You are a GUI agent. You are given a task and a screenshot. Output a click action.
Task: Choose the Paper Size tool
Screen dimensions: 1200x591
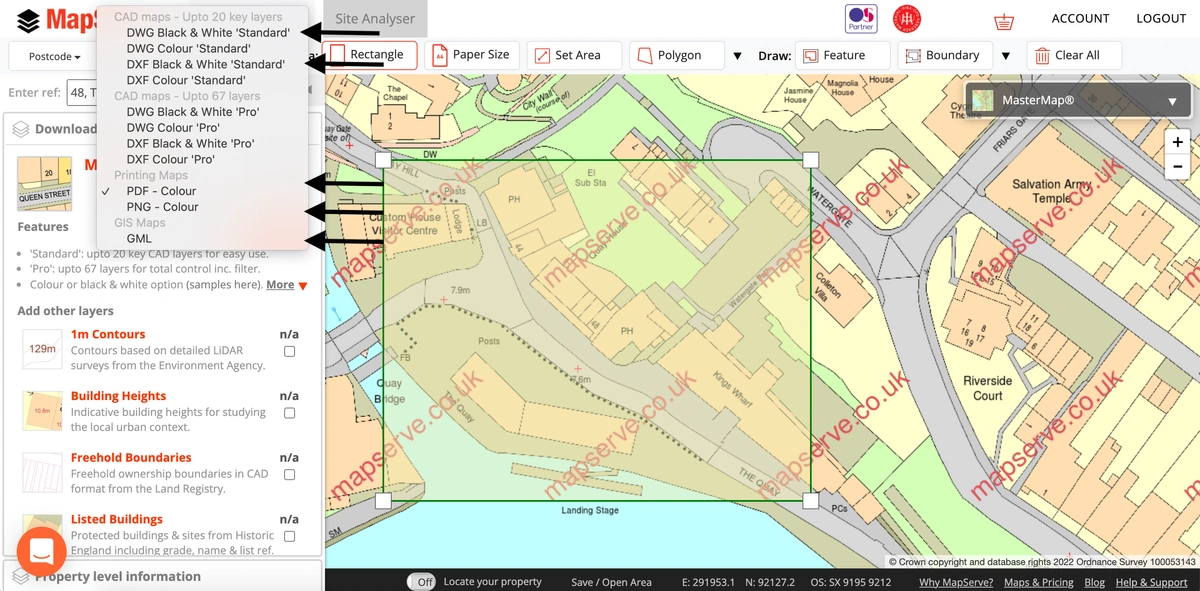tap(472, 55)
